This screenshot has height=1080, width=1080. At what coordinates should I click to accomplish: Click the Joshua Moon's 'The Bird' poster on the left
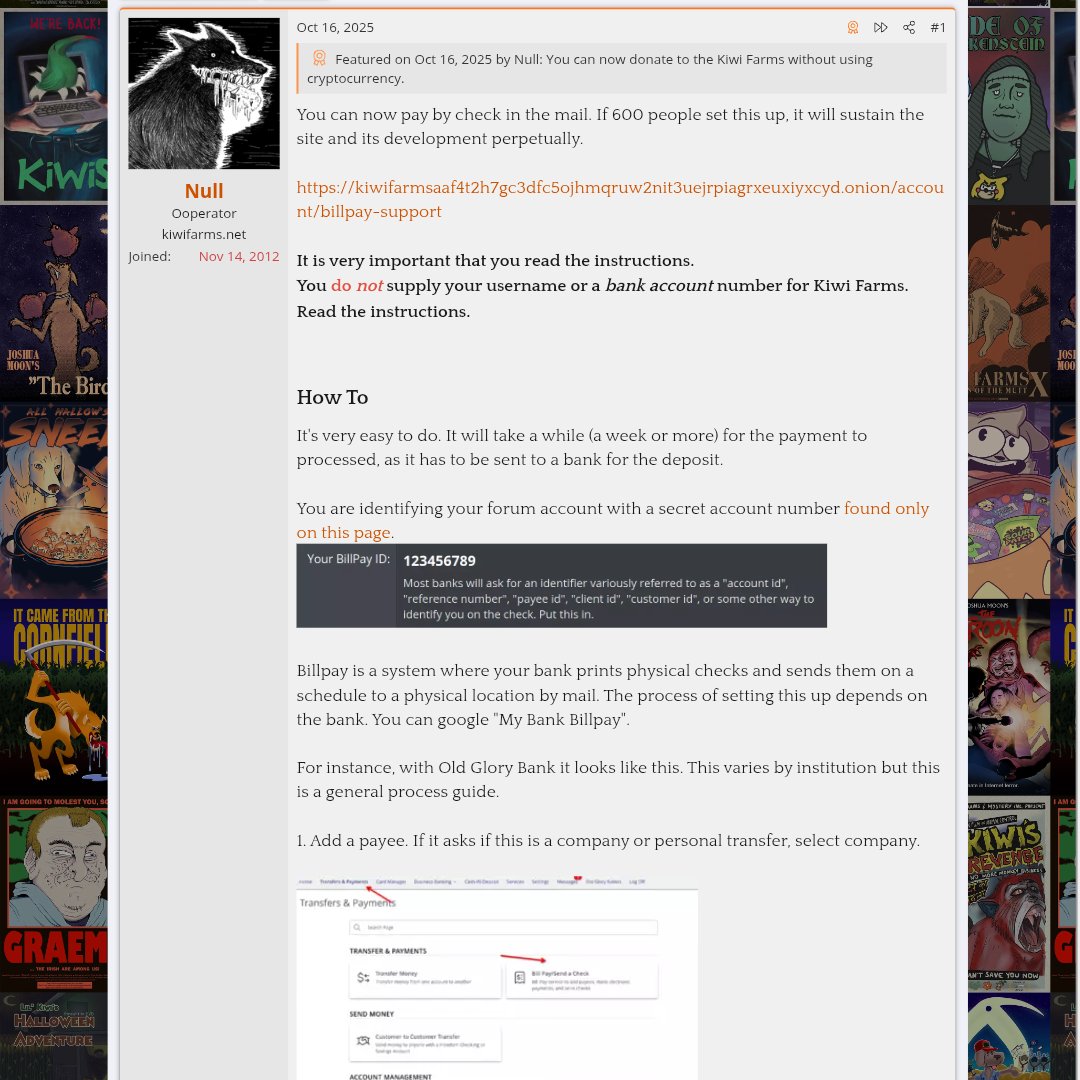coord(54,303)
